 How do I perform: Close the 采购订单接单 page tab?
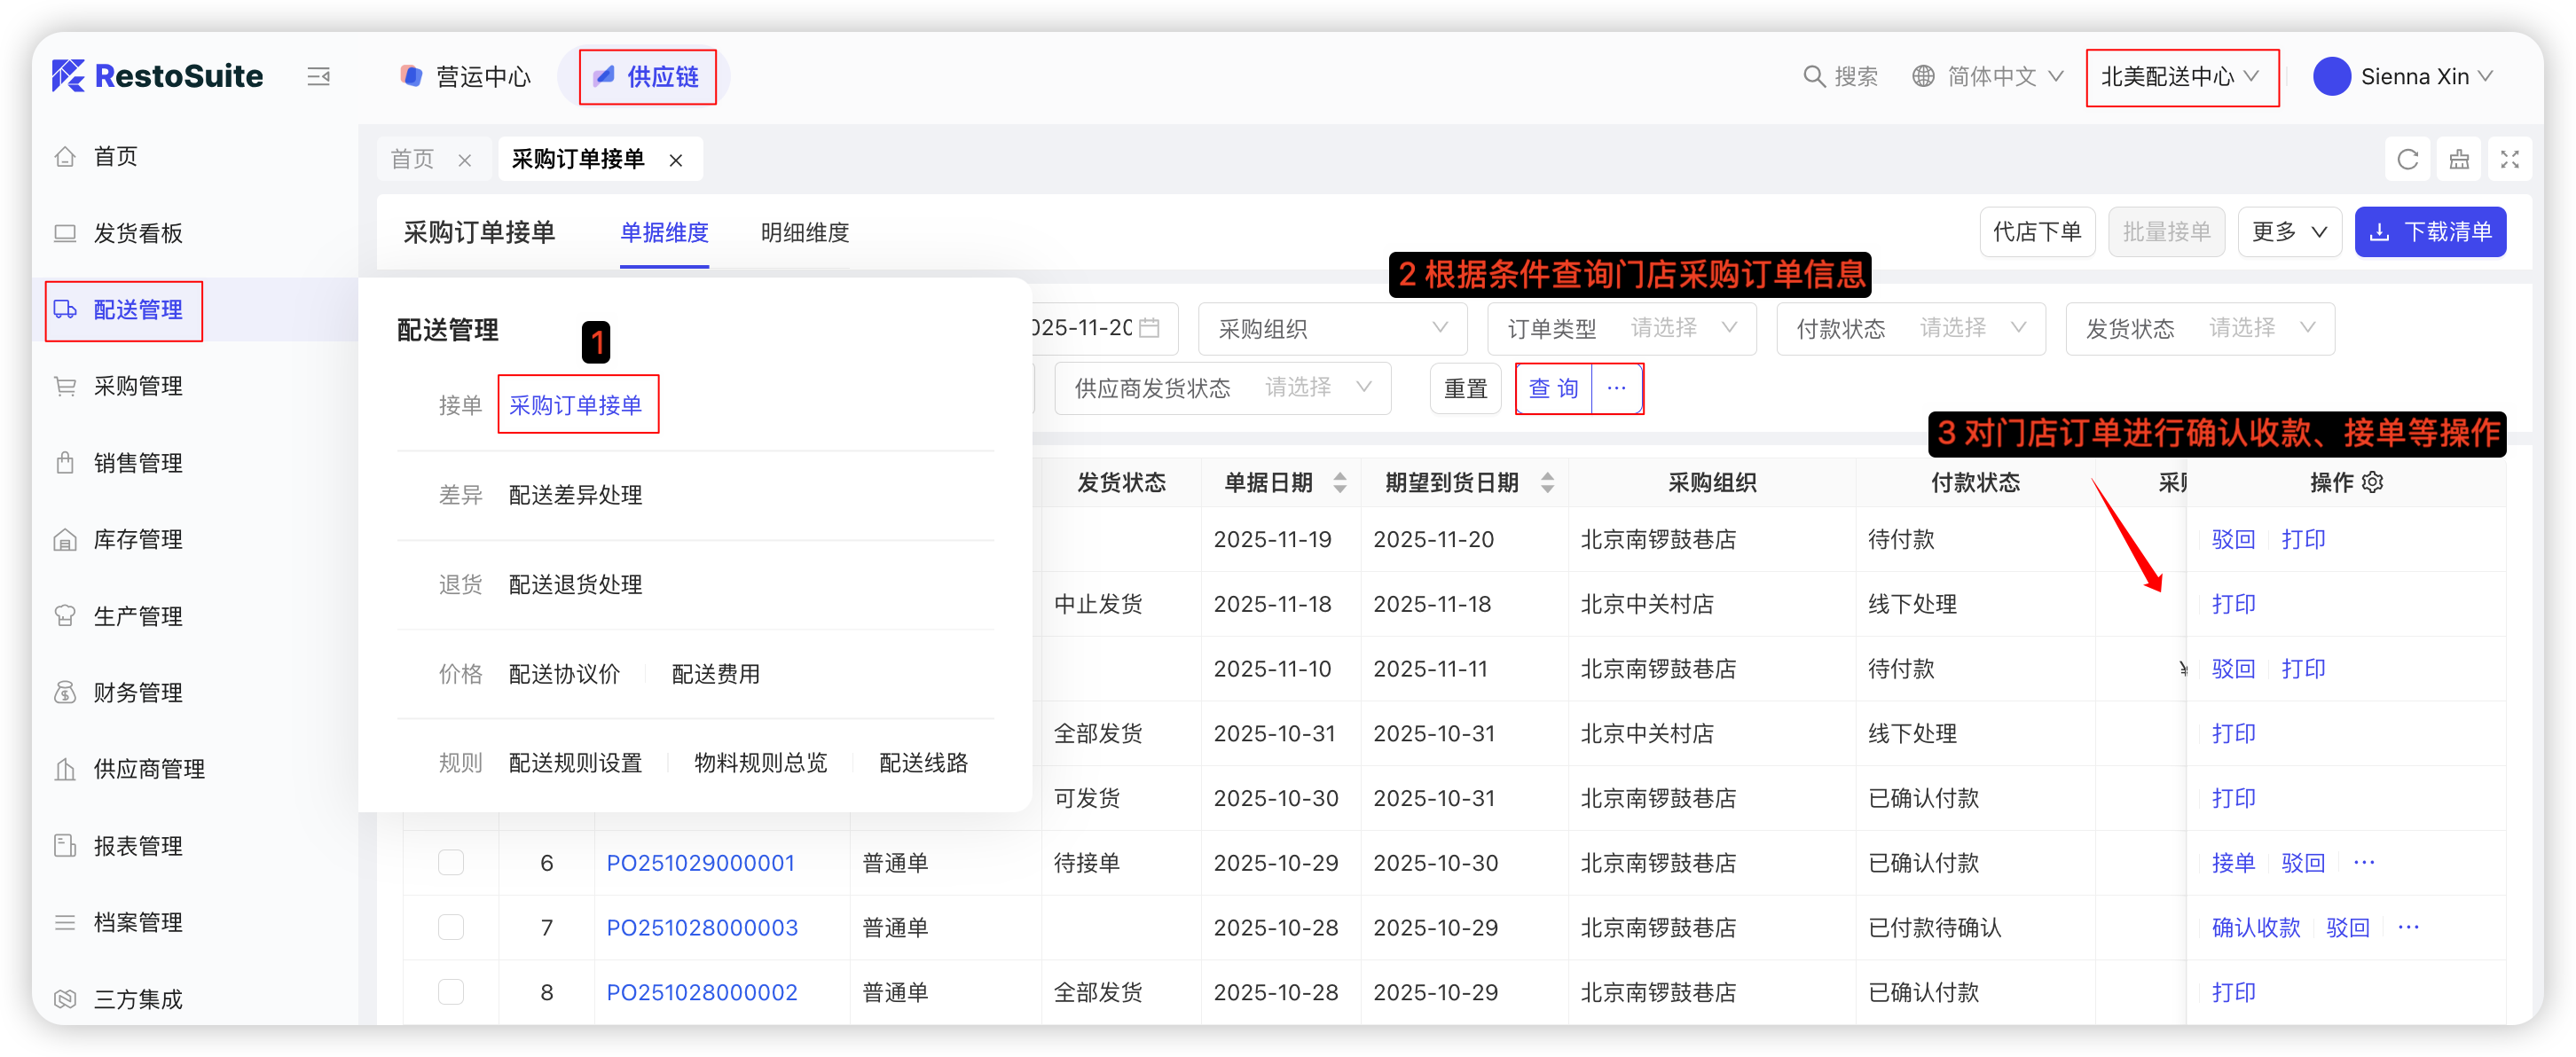676,160
